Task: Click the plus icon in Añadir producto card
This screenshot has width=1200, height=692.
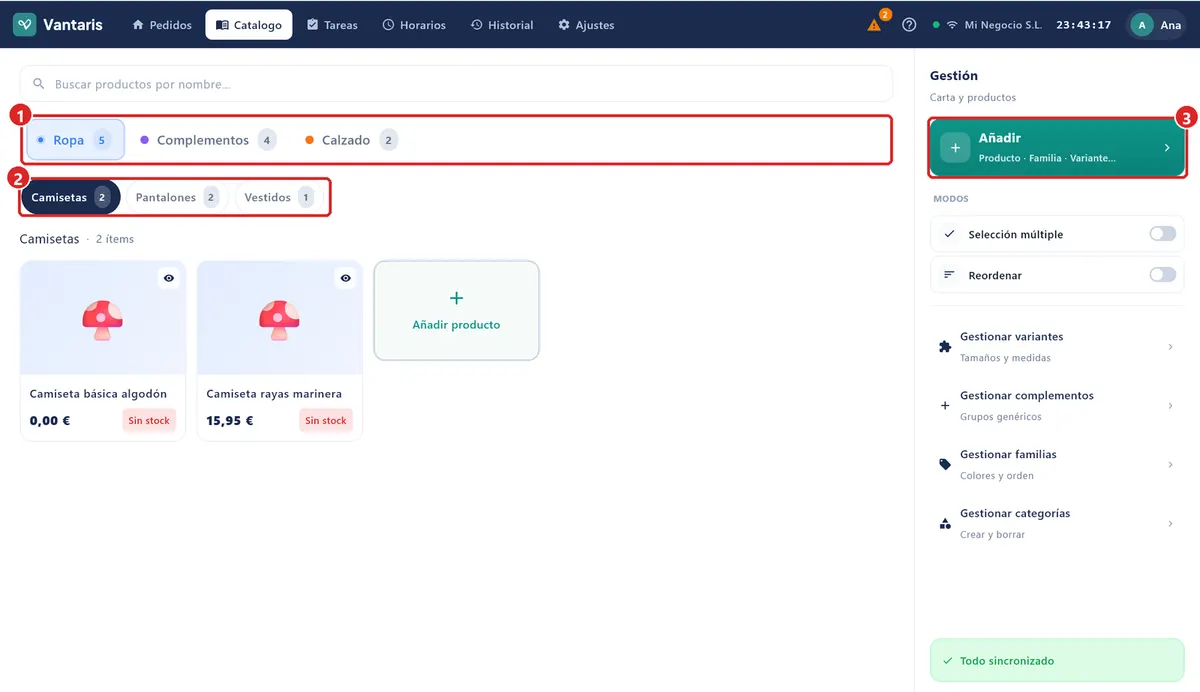Action: pos(456,298)
